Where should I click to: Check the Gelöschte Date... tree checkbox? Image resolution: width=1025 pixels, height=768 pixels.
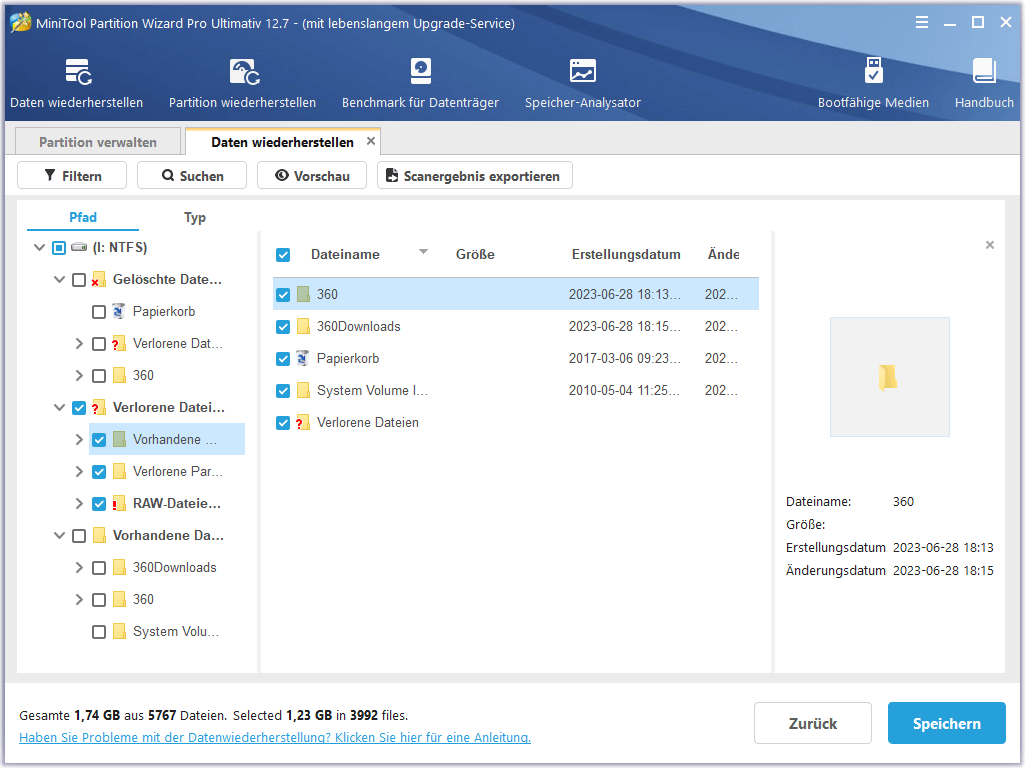click(x=79, y=280)
